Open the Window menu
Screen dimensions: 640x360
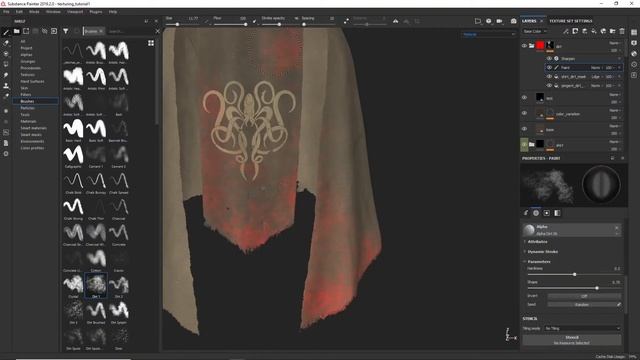click(x=53, y=12)
